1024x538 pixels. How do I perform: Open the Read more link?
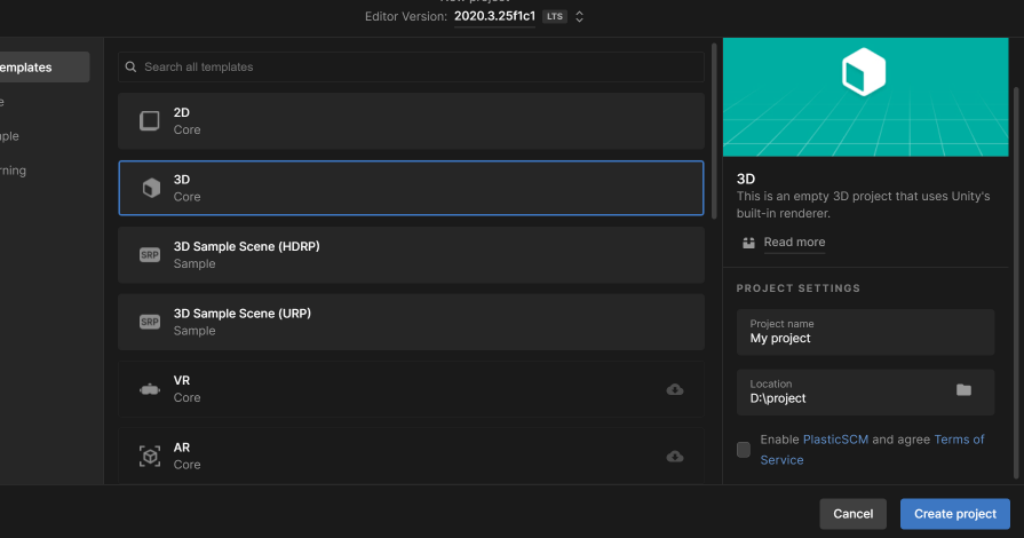(x=794, y=242)
